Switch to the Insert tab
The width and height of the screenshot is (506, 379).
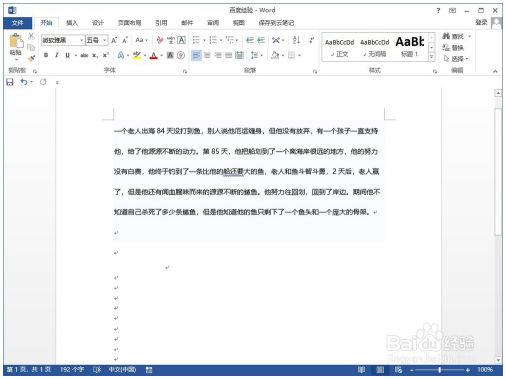[72, 23]
